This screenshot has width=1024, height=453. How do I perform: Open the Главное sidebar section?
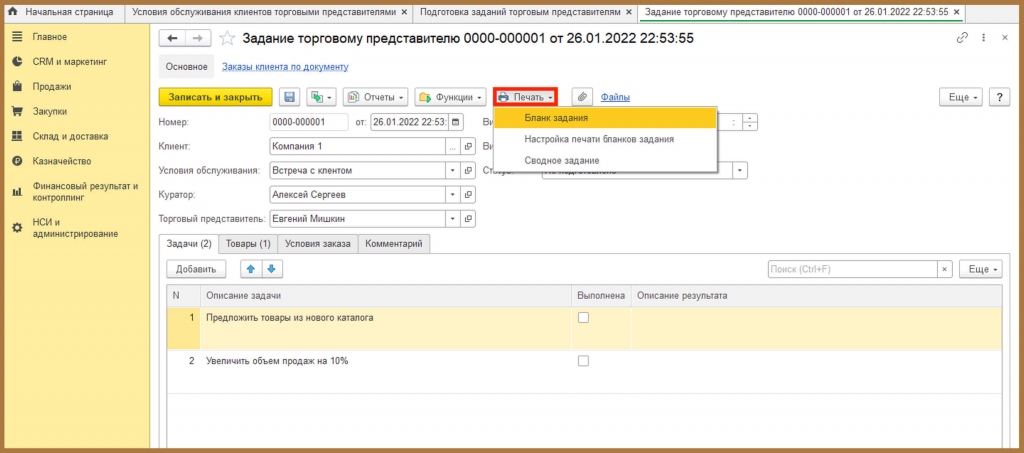click(49, 37)
